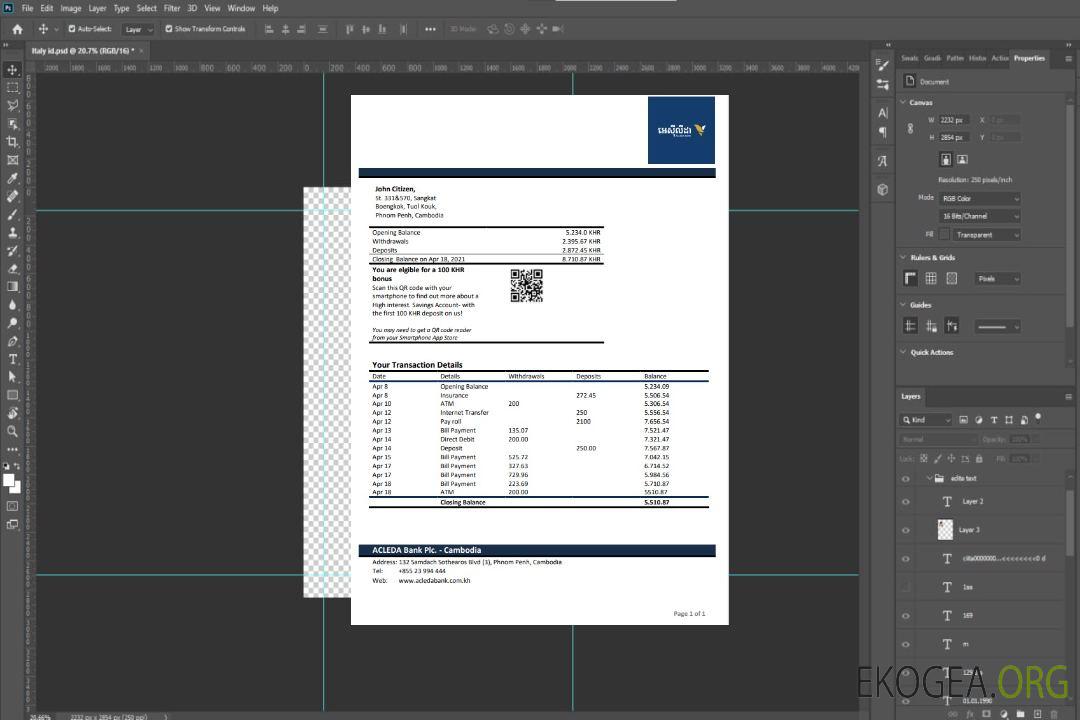The height and width of the screenshot is (720, 1080).
Task: Open the Filter menu
Action: pyautogui.click(x=172, y=8)
